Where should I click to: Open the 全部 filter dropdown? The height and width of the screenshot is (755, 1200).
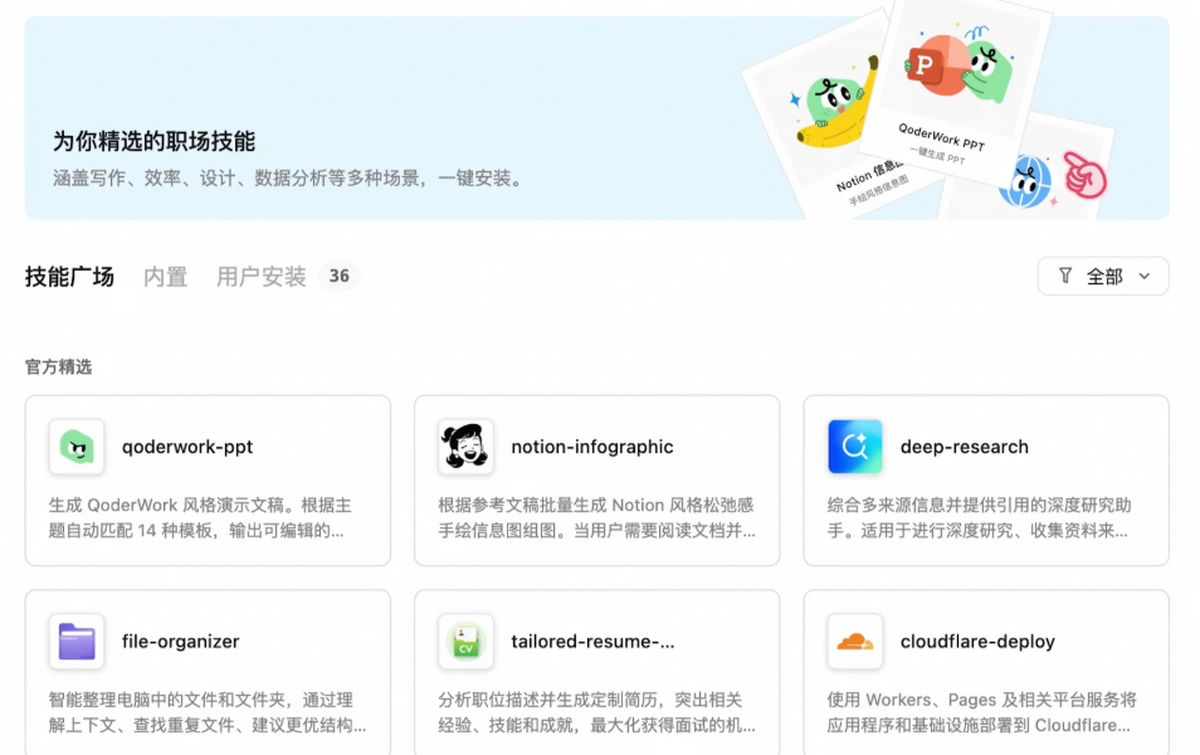click(x=1103, y=276)
